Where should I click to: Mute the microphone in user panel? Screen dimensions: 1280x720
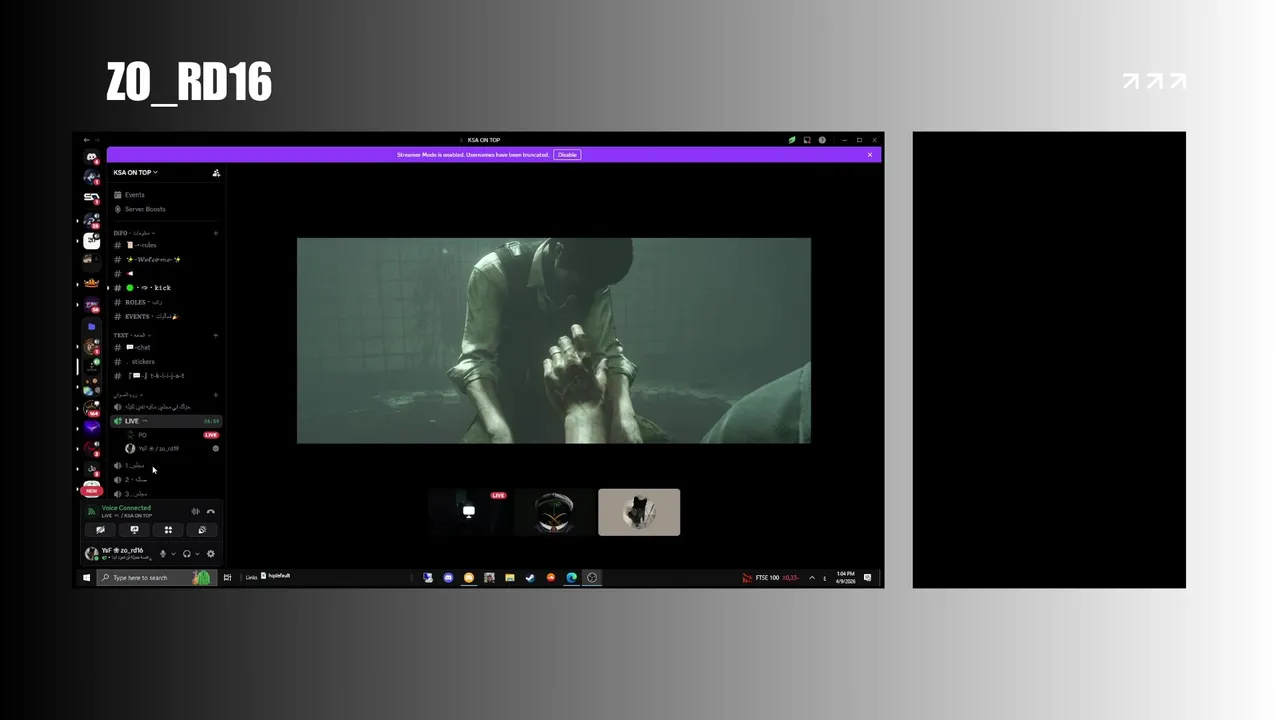coord(163,554)
